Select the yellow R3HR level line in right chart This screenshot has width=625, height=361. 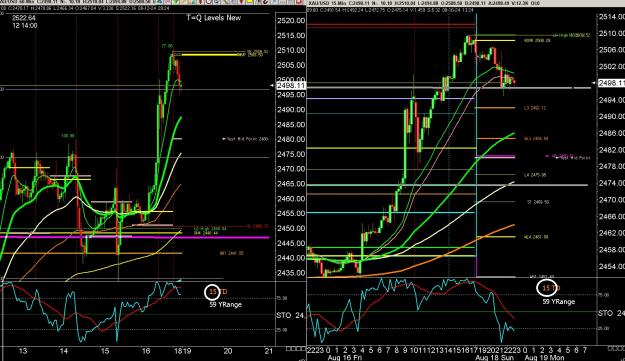(x=495, y=41)
